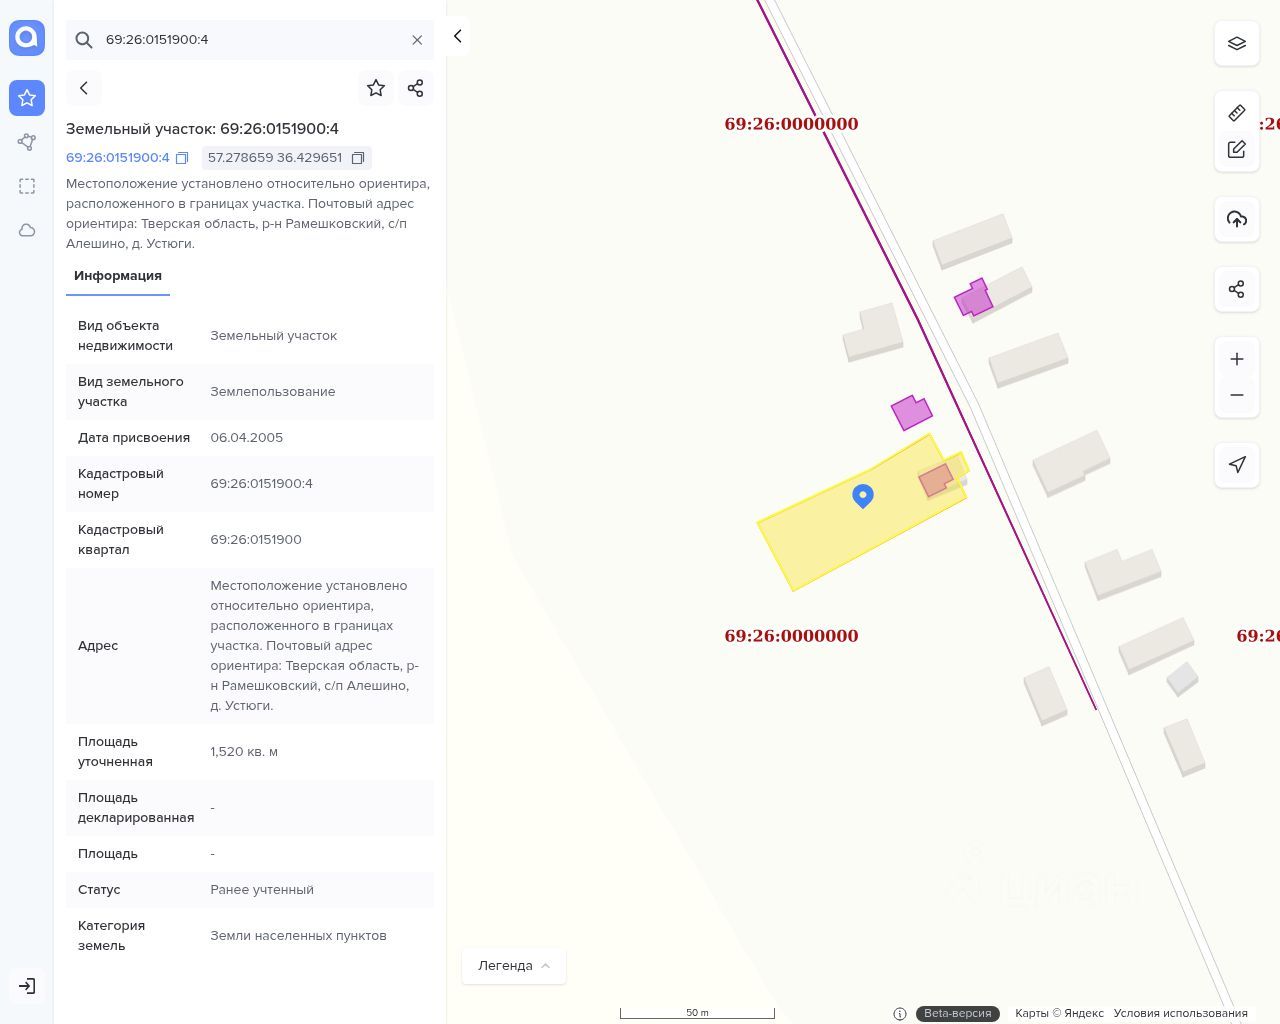Image resolution: width=1280 pixels, height=1024 pixels.
Task: Click the cloud upload icon on map
Action: pyautogui.click(x=1237, y=220)
